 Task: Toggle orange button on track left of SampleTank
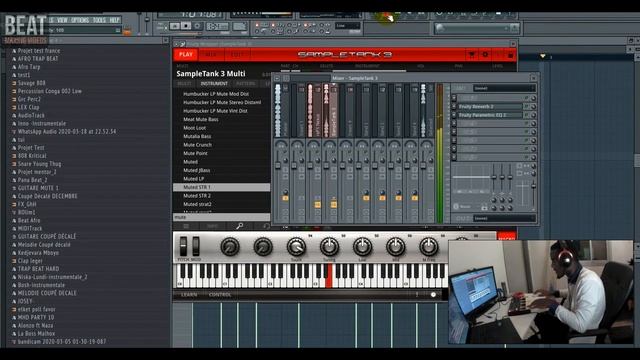(318, 204)
